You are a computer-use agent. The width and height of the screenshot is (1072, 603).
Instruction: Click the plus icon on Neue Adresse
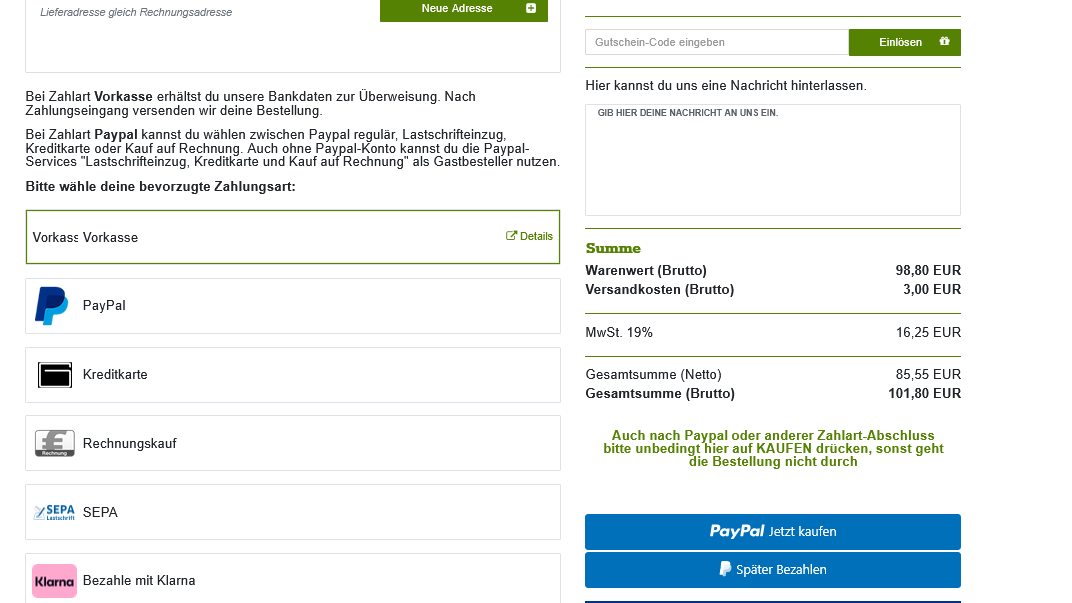coord(531,8)
